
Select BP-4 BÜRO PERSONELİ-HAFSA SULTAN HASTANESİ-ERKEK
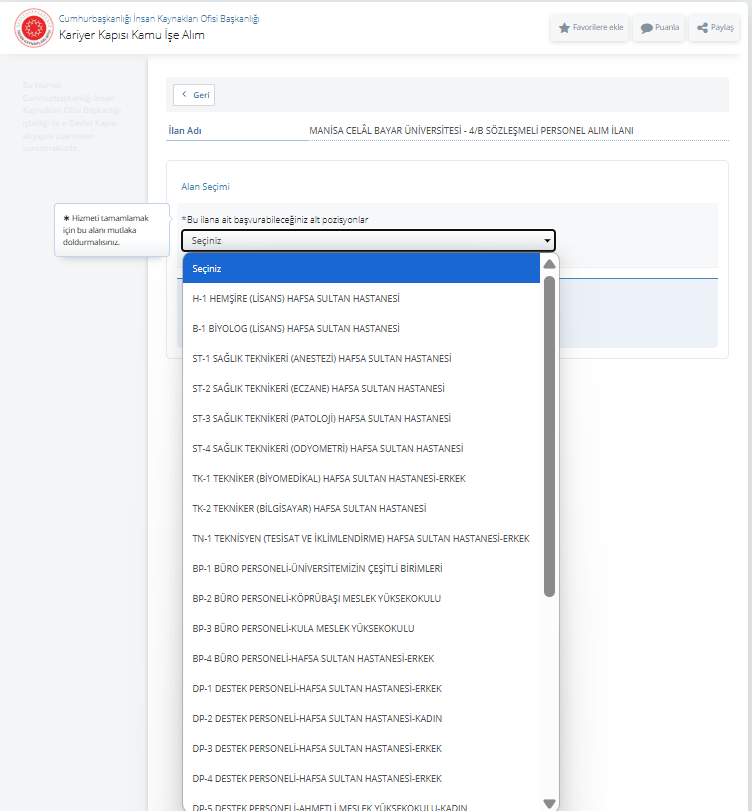point(361,658)
